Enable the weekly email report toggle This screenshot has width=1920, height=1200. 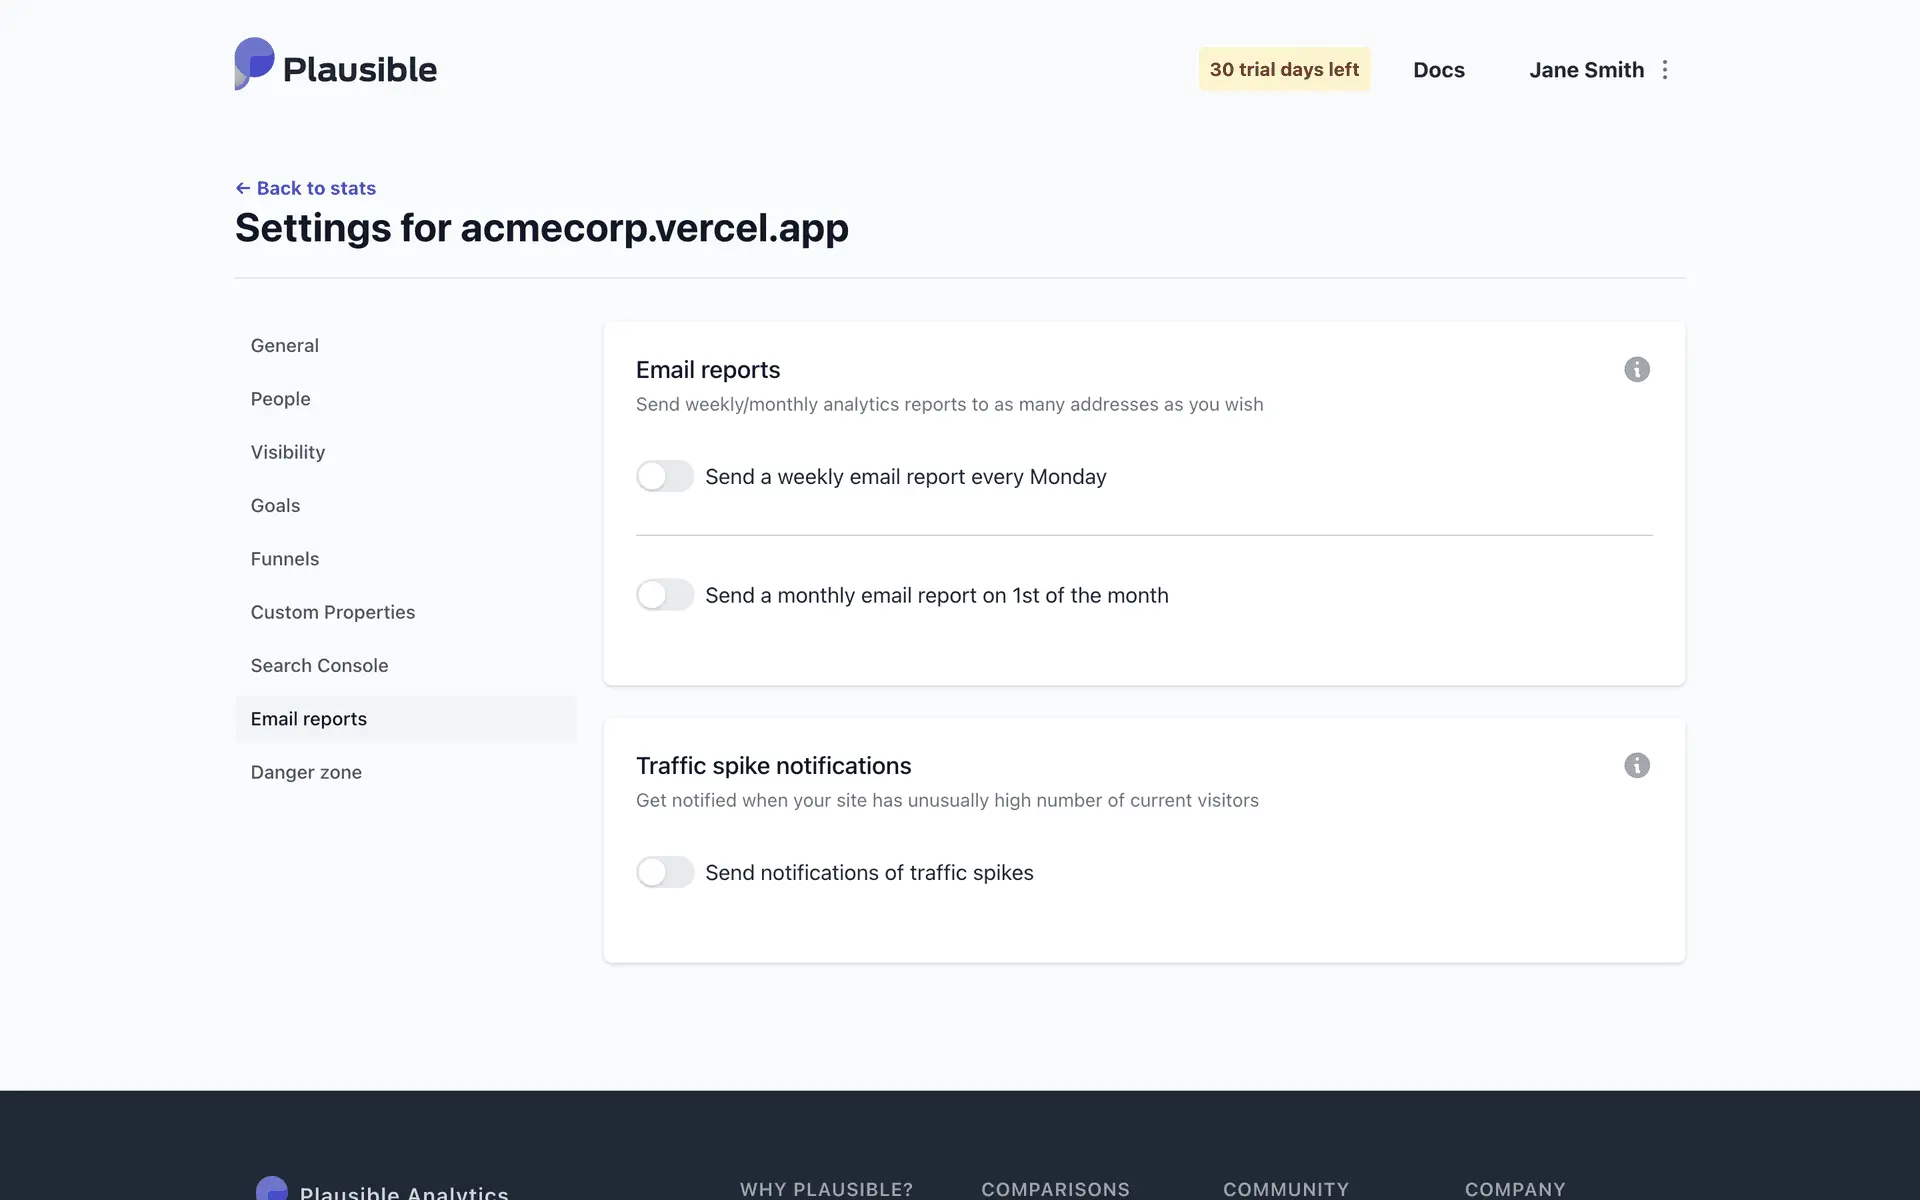(665, 477)
